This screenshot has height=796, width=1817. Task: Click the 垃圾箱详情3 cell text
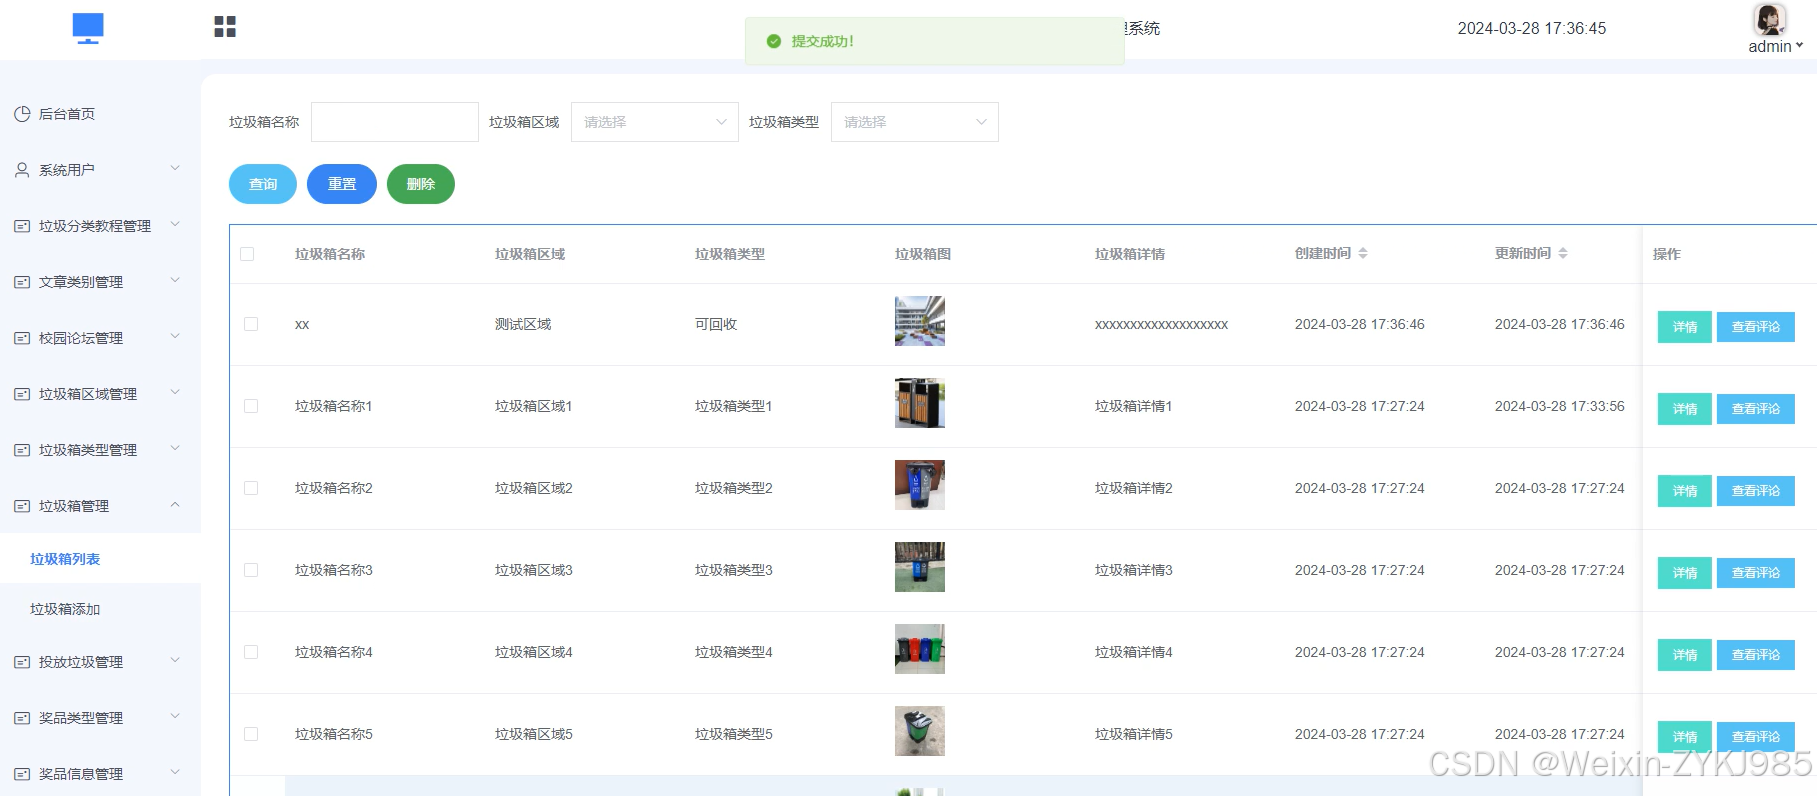tap(1134, 570)
